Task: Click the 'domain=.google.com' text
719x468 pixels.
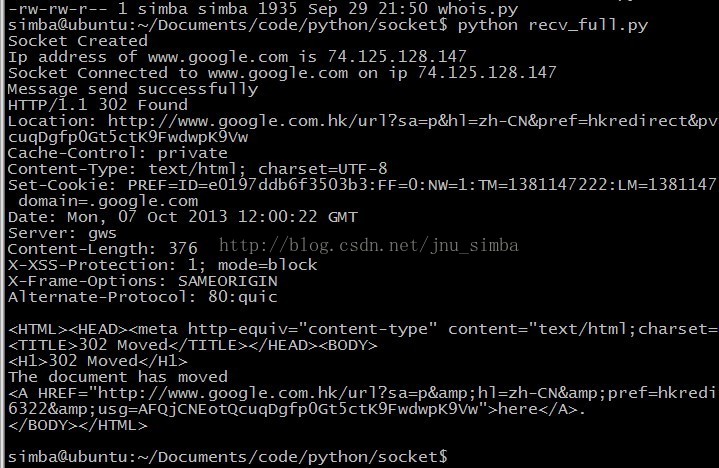Action: point(108,201)
